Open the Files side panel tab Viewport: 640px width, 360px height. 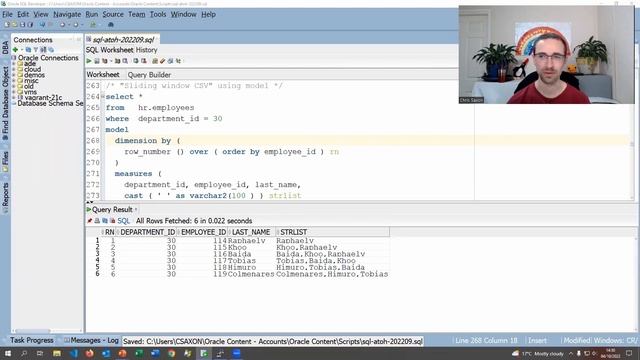point(5,161)
